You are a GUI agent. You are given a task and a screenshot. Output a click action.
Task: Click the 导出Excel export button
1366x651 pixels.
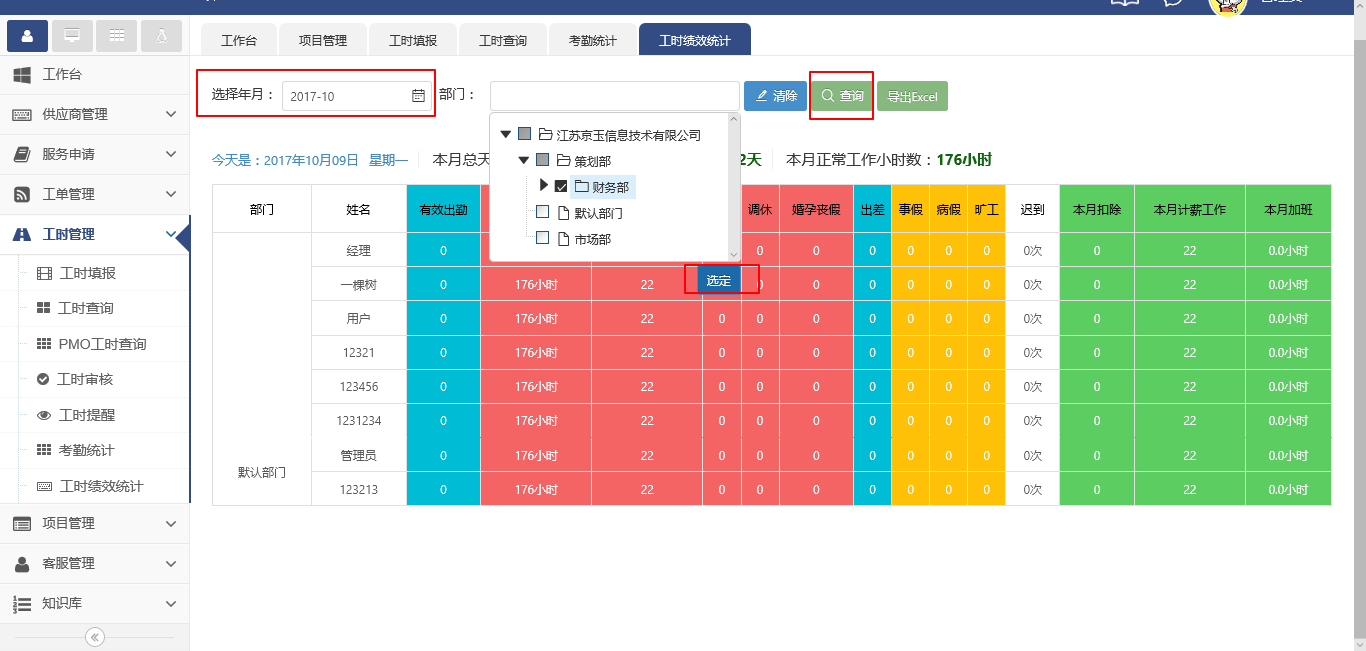point(912,95)
